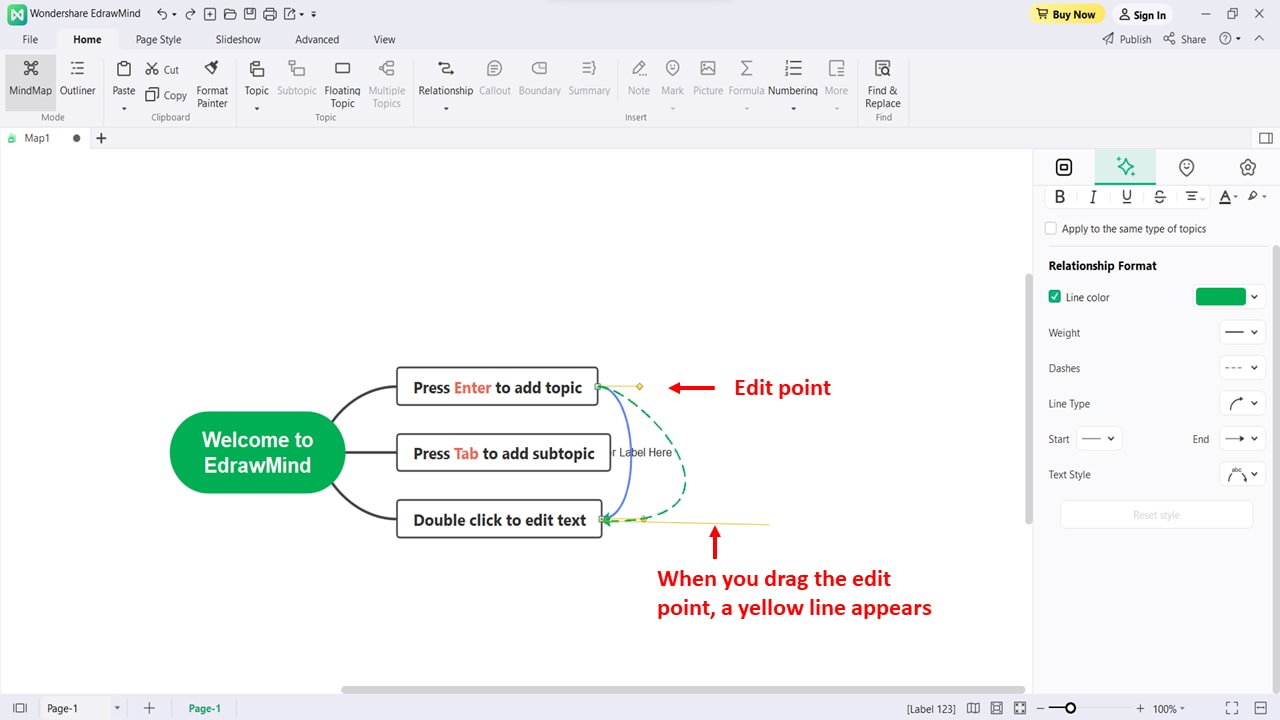Click the Sign In button

pos(1142,14)
